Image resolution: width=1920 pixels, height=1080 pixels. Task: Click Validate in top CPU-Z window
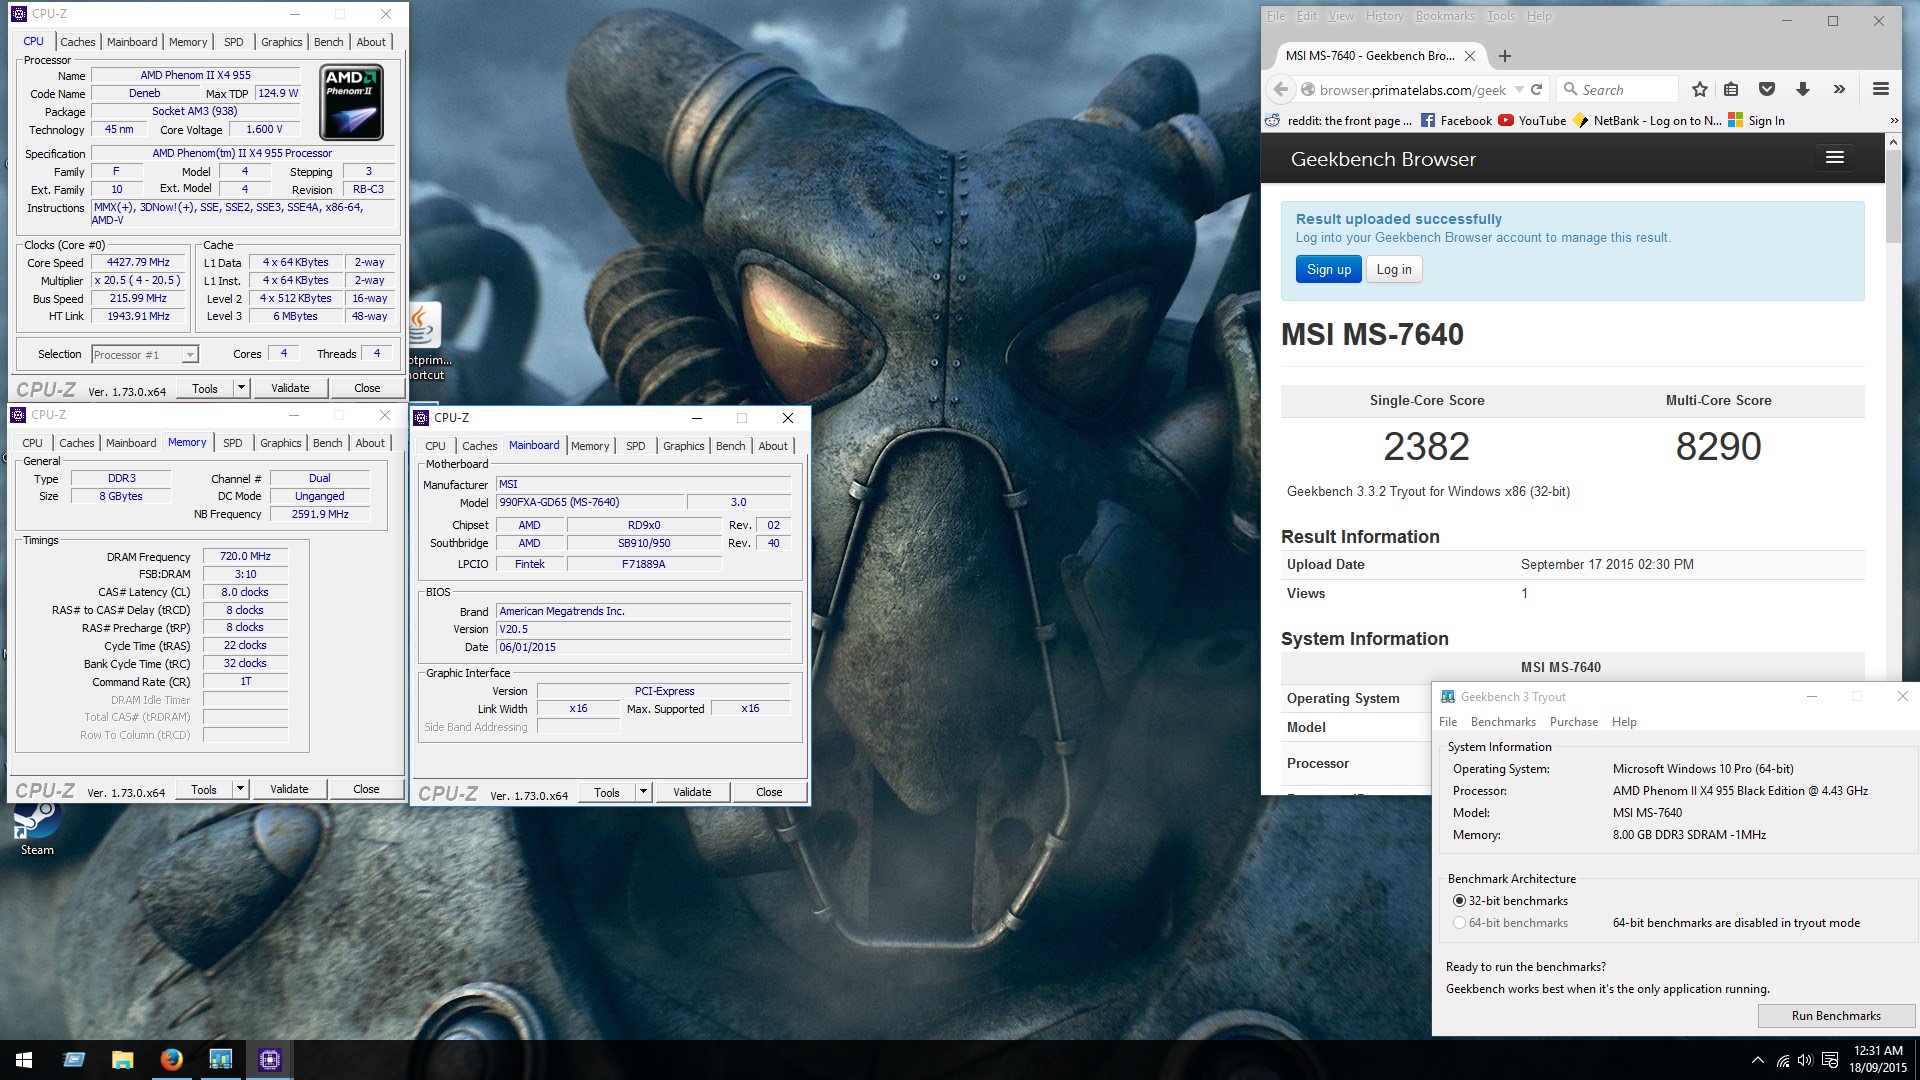[290, 388]
